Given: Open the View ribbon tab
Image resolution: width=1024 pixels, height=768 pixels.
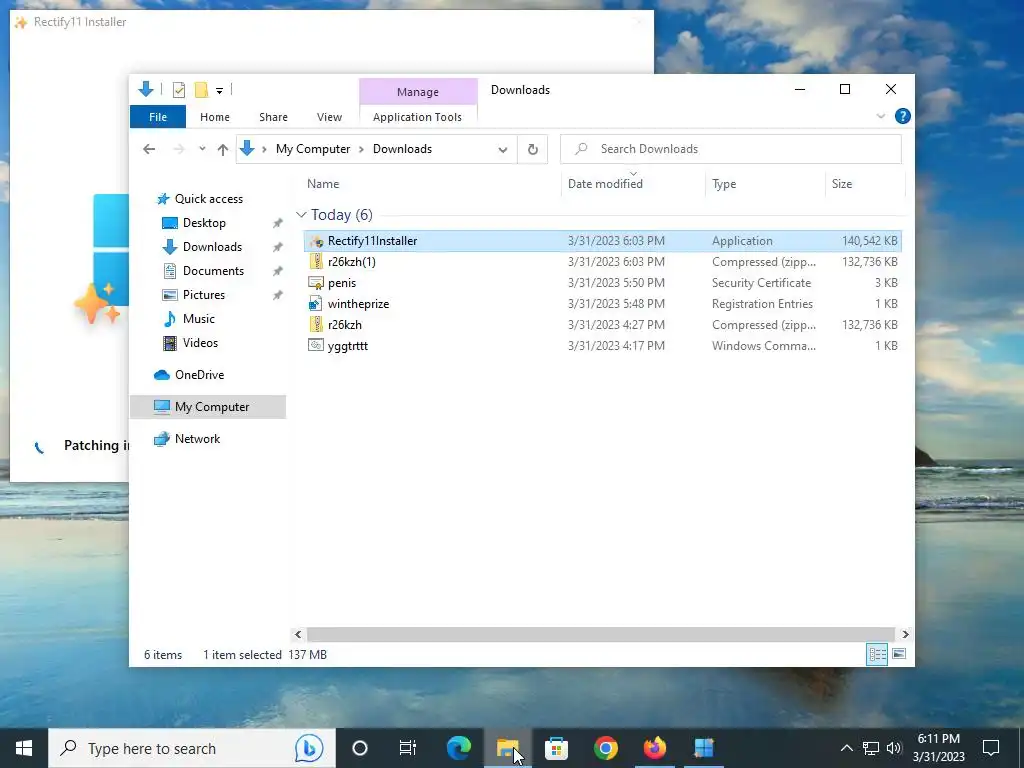Looking at the screenshot, I should pyautogui.click(x=329, y=117).
